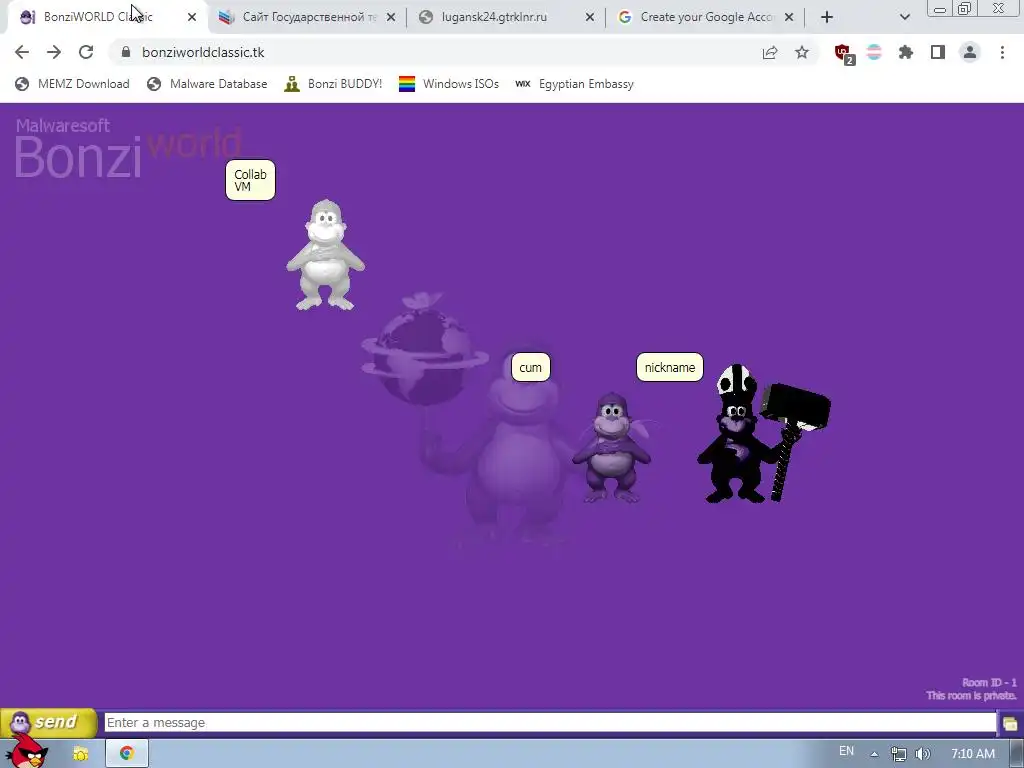
Task: Open the Malware Database bookmark
Action: (x=208, y=84)
